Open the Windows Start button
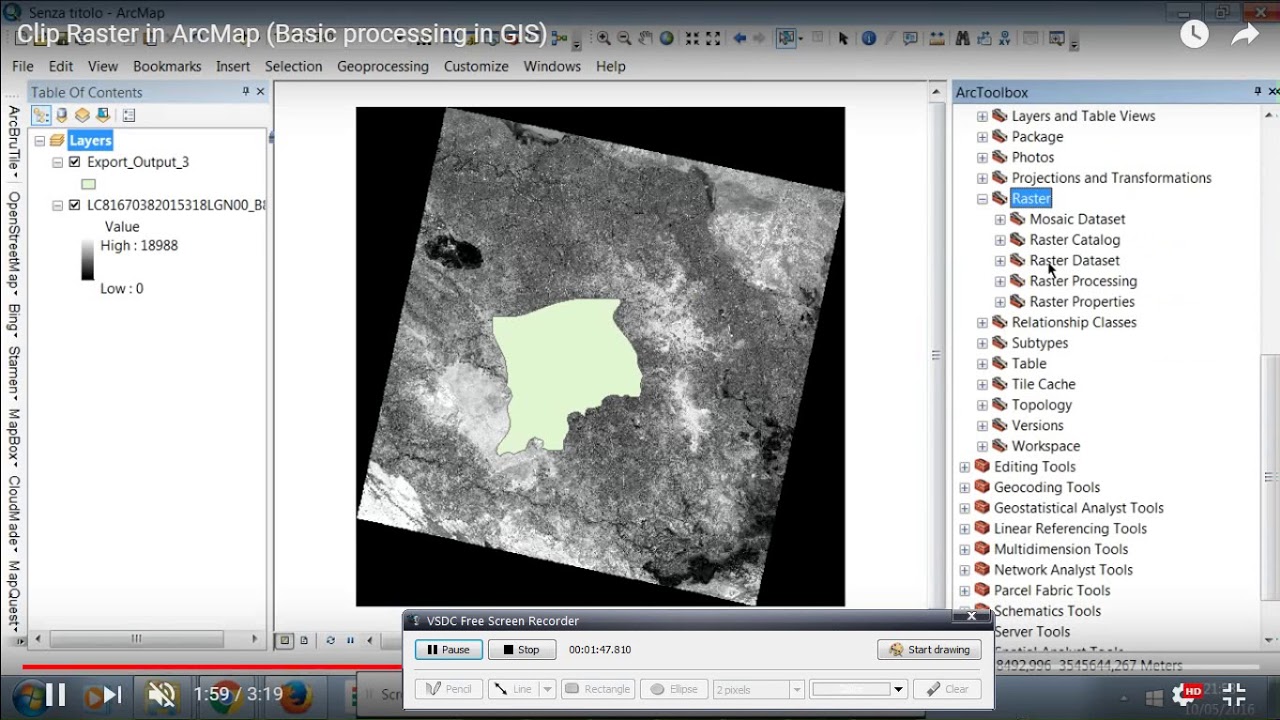Screen dimensions: 1280x720 coord(29,695)
